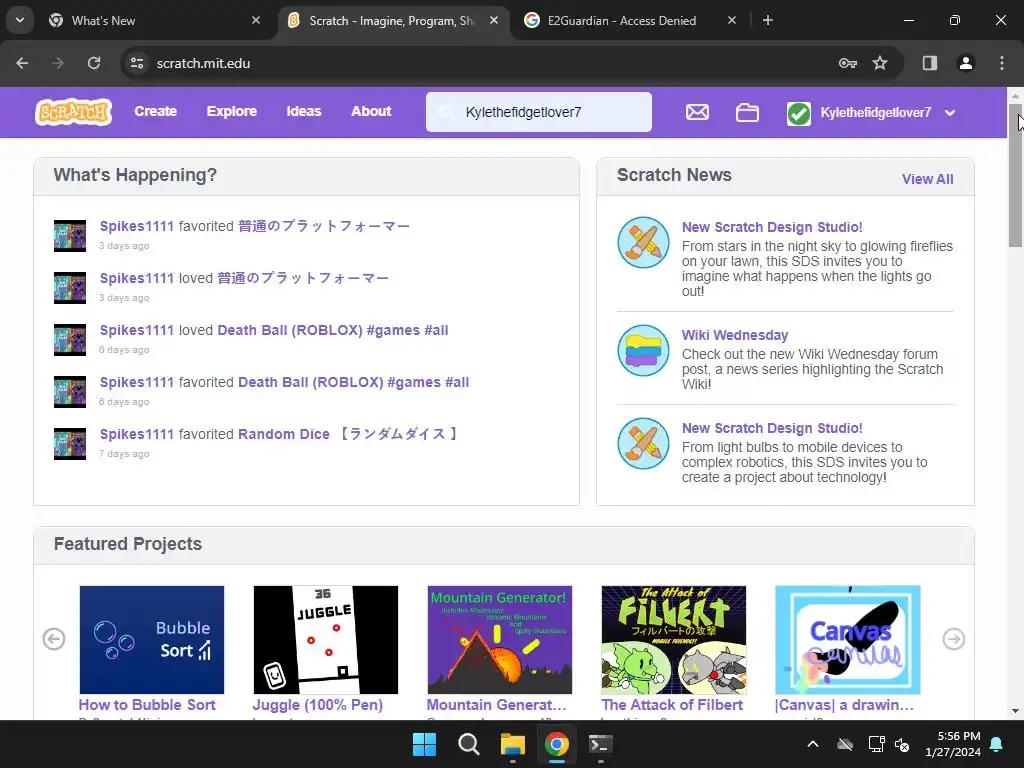Image resolution: width=1024 pixels, height=768 pixels.
Task: Click the browser address bar URL
Action: pos(203,63)
